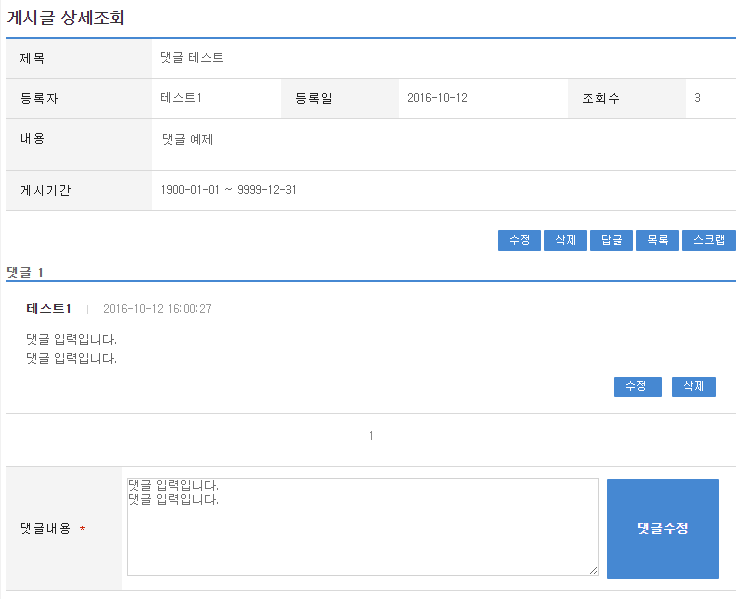Click the 게시기간 date range value
The image size is (751, 599).
[x=228, y=190]
